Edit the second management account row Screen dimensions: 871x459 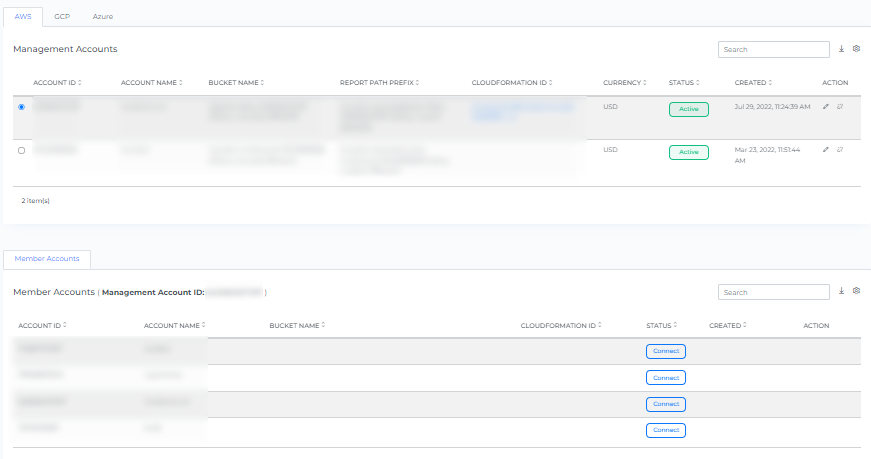point(826,150)
